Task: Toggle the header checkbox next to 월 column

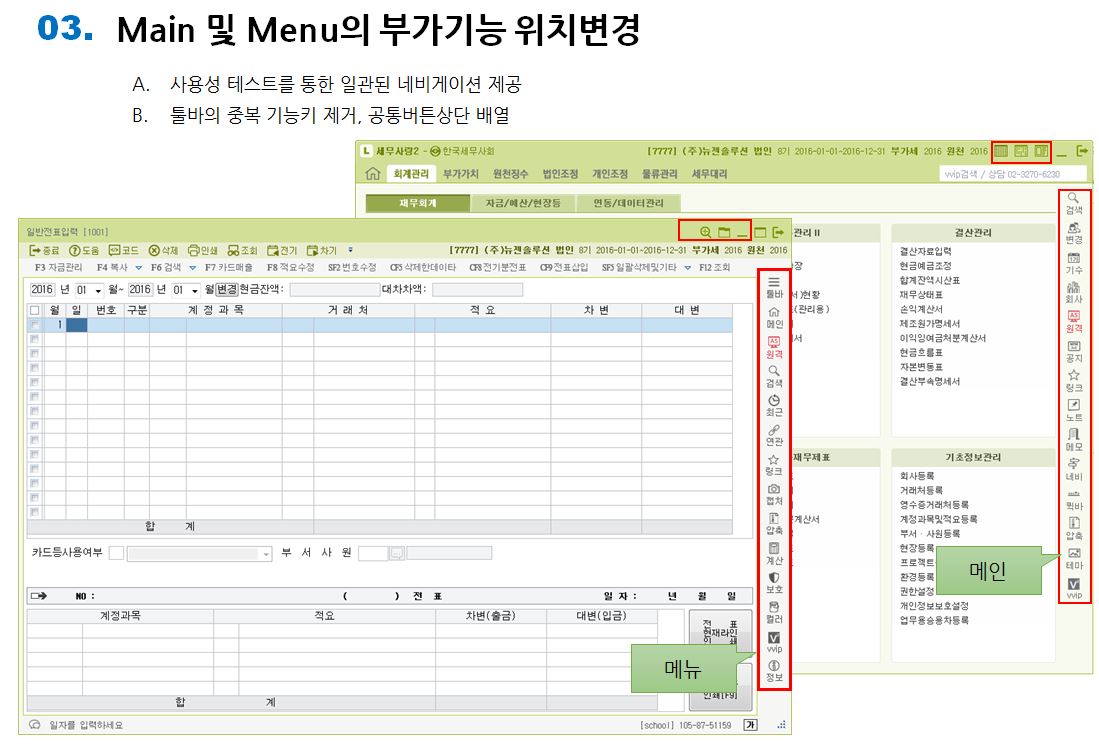Action: tap(35, 310)
